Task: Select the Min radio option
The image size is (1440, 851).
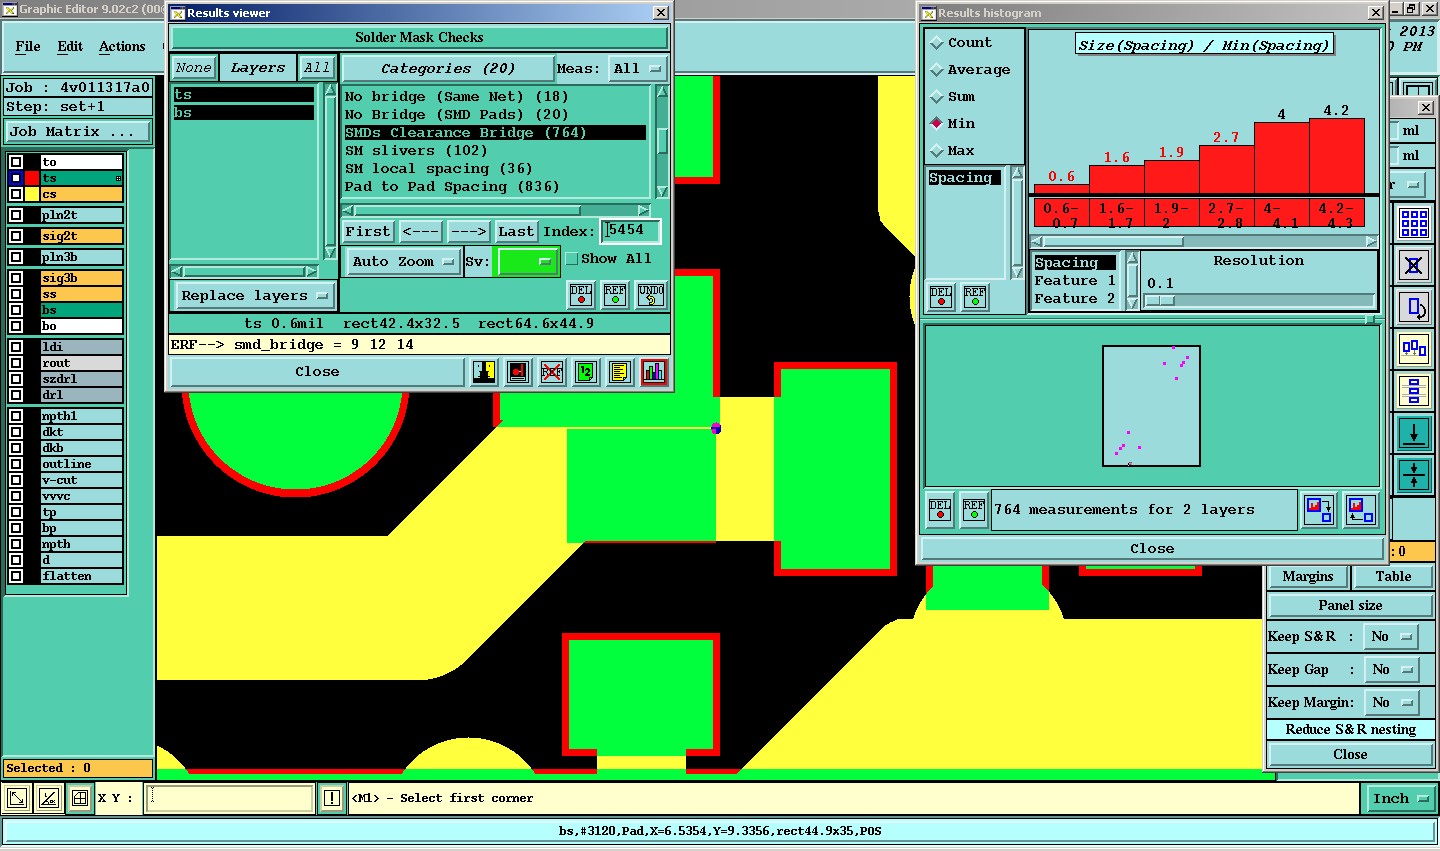Action: pos(937,124)
